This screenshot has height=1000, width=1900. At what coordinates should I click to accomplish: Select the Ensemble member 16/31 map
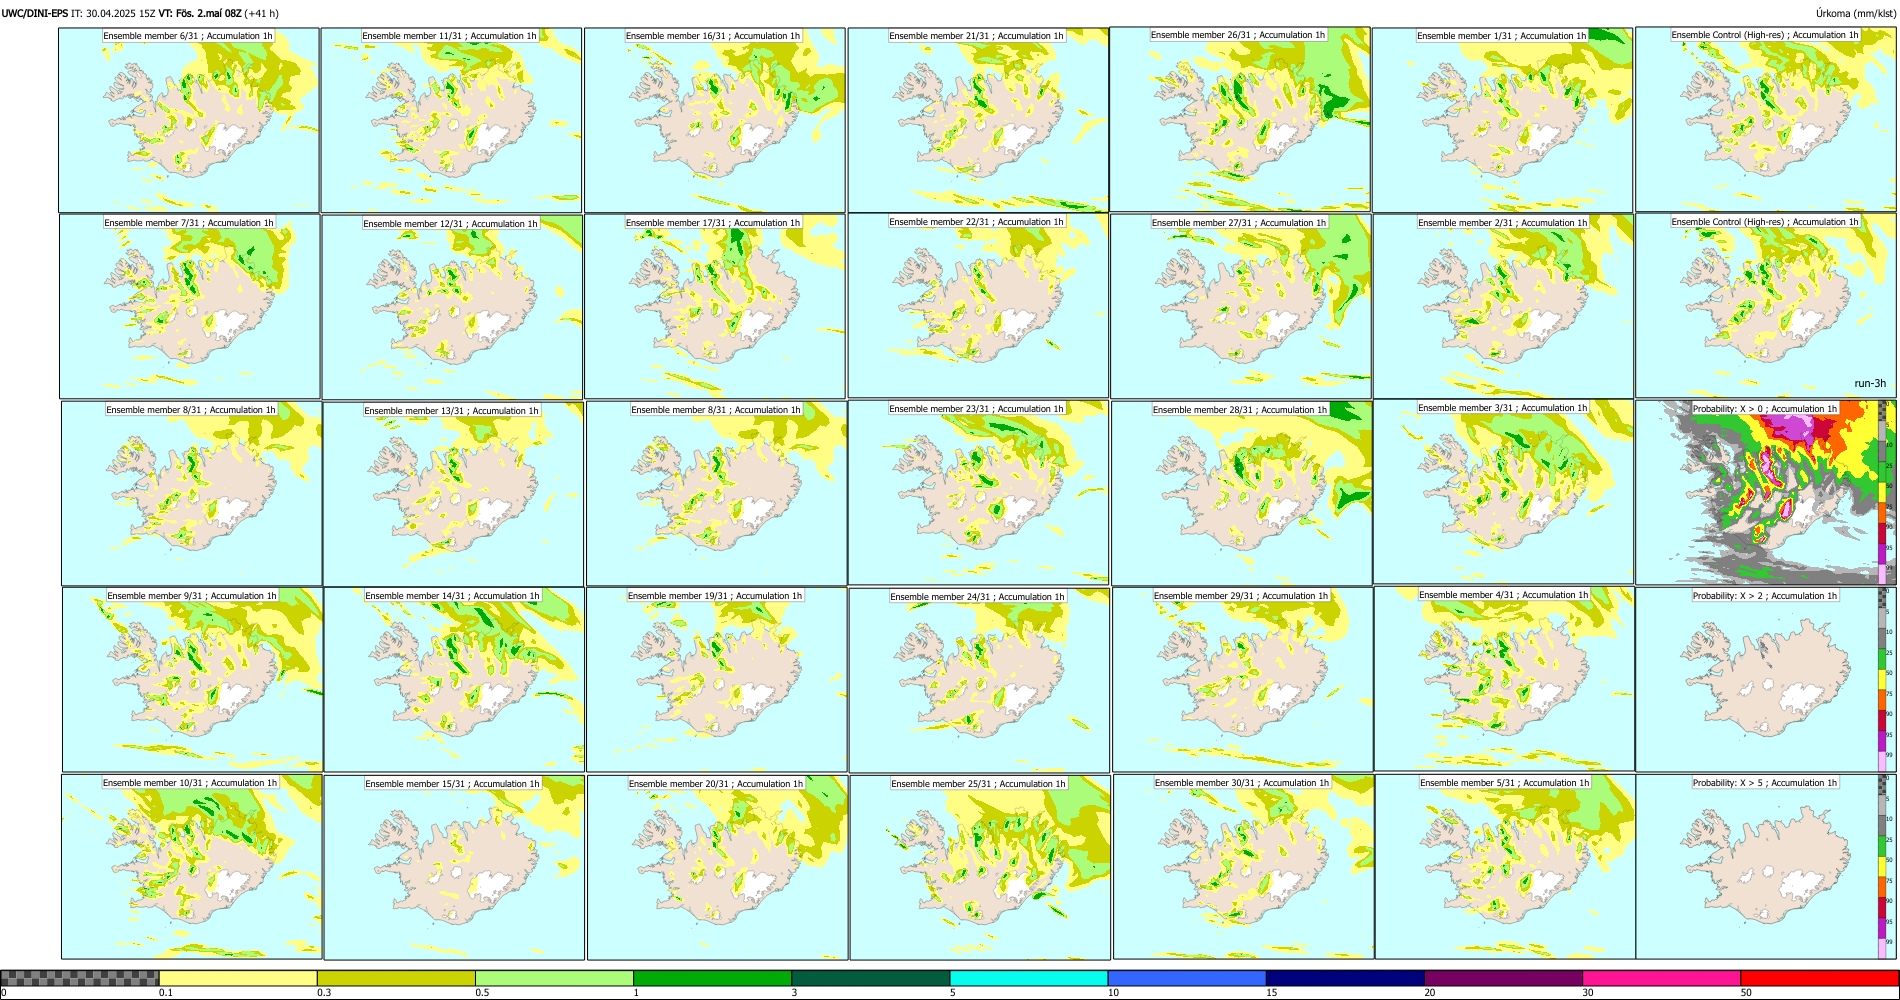715,120
